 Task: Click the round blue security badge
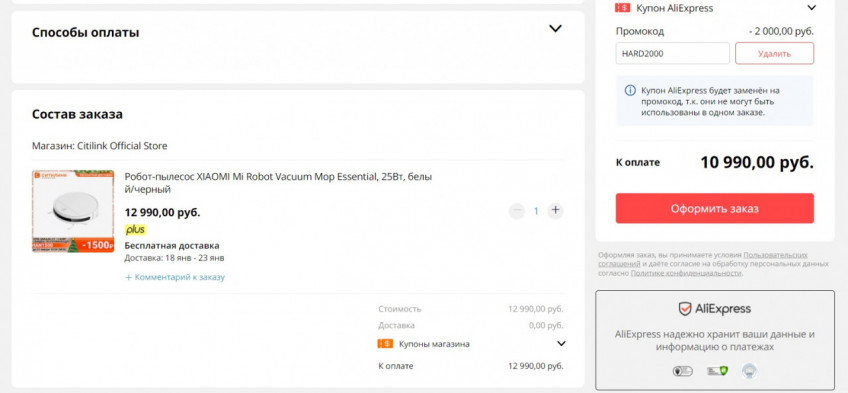[x=749, y=371]
